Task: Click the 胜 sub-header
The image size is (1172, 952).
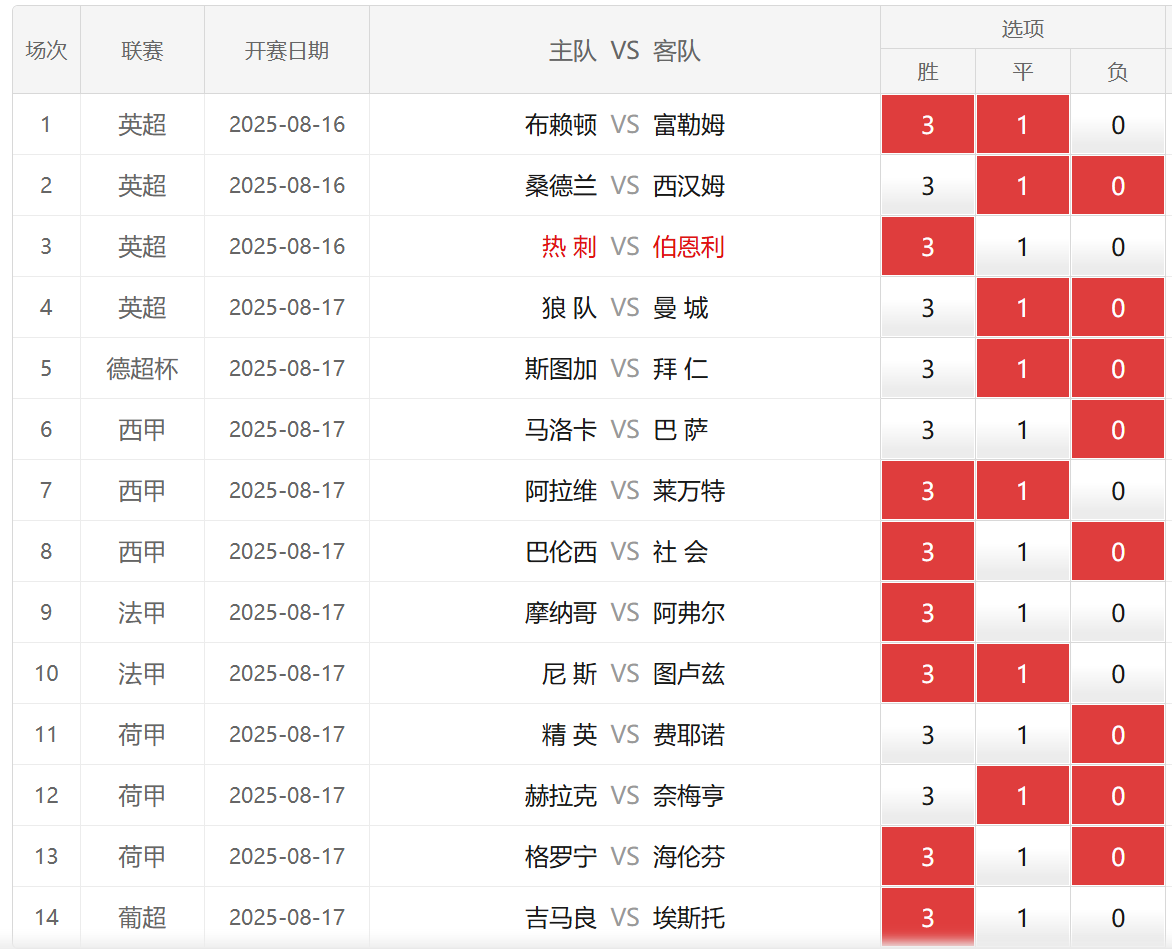Action: coord(928,72)
